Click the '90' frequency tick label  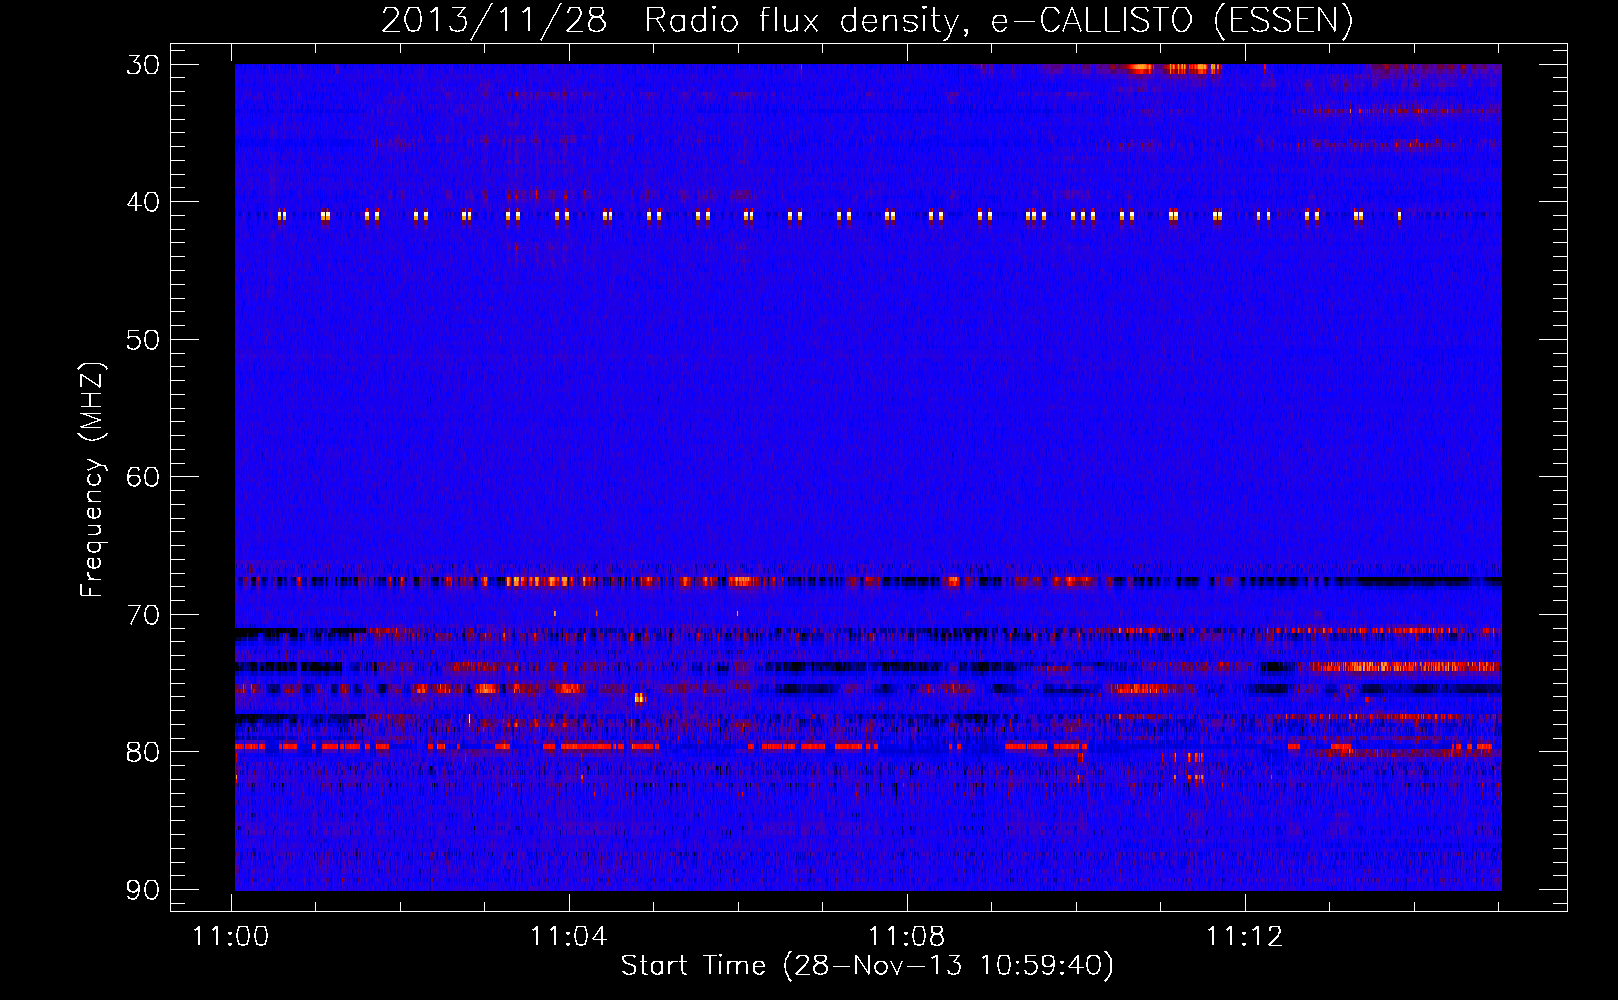coord(143,890)
